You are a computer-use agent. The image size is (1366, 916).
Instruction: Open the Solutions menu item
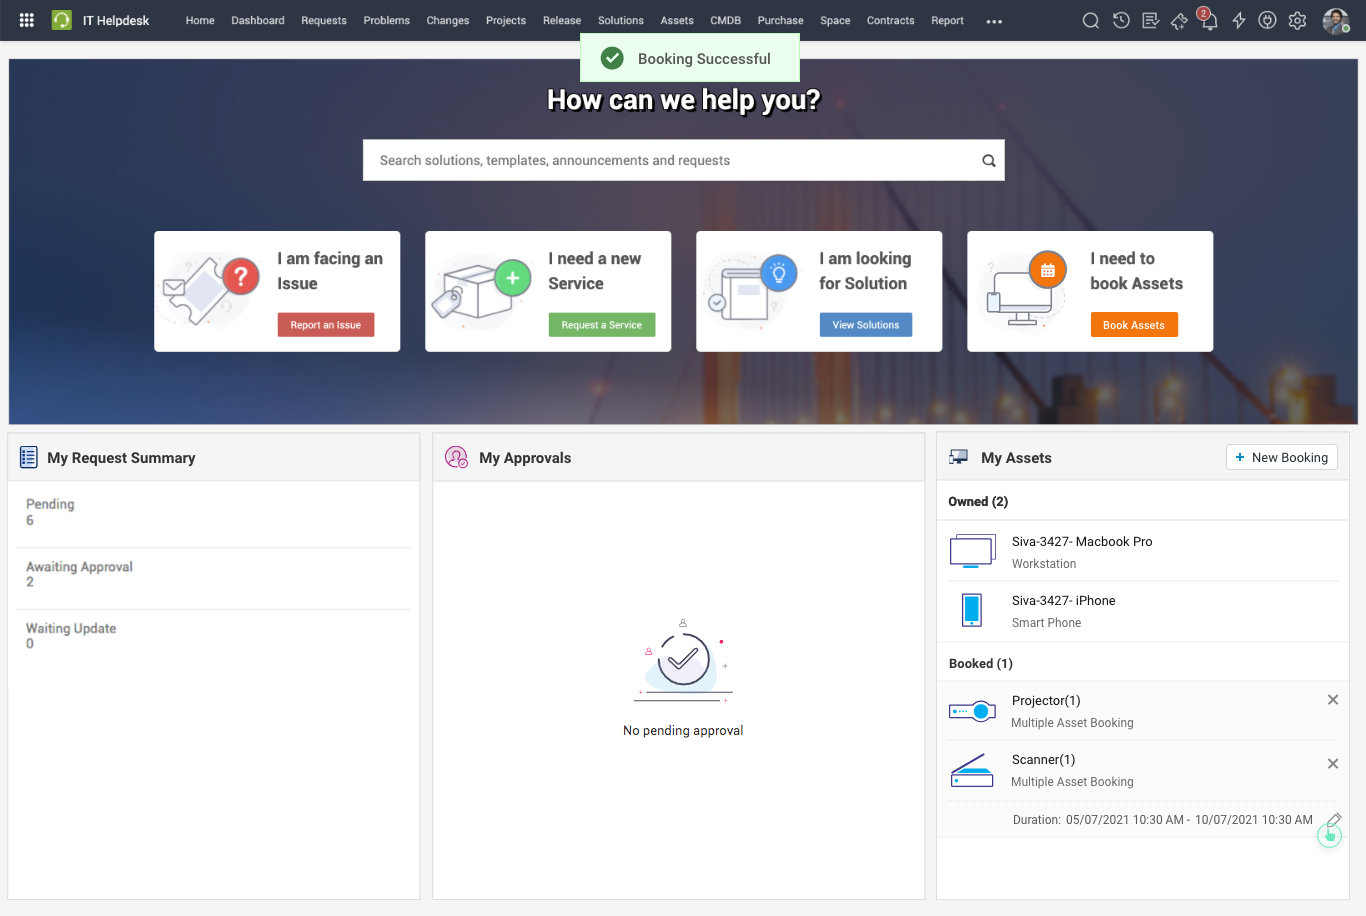click(620, 20)
